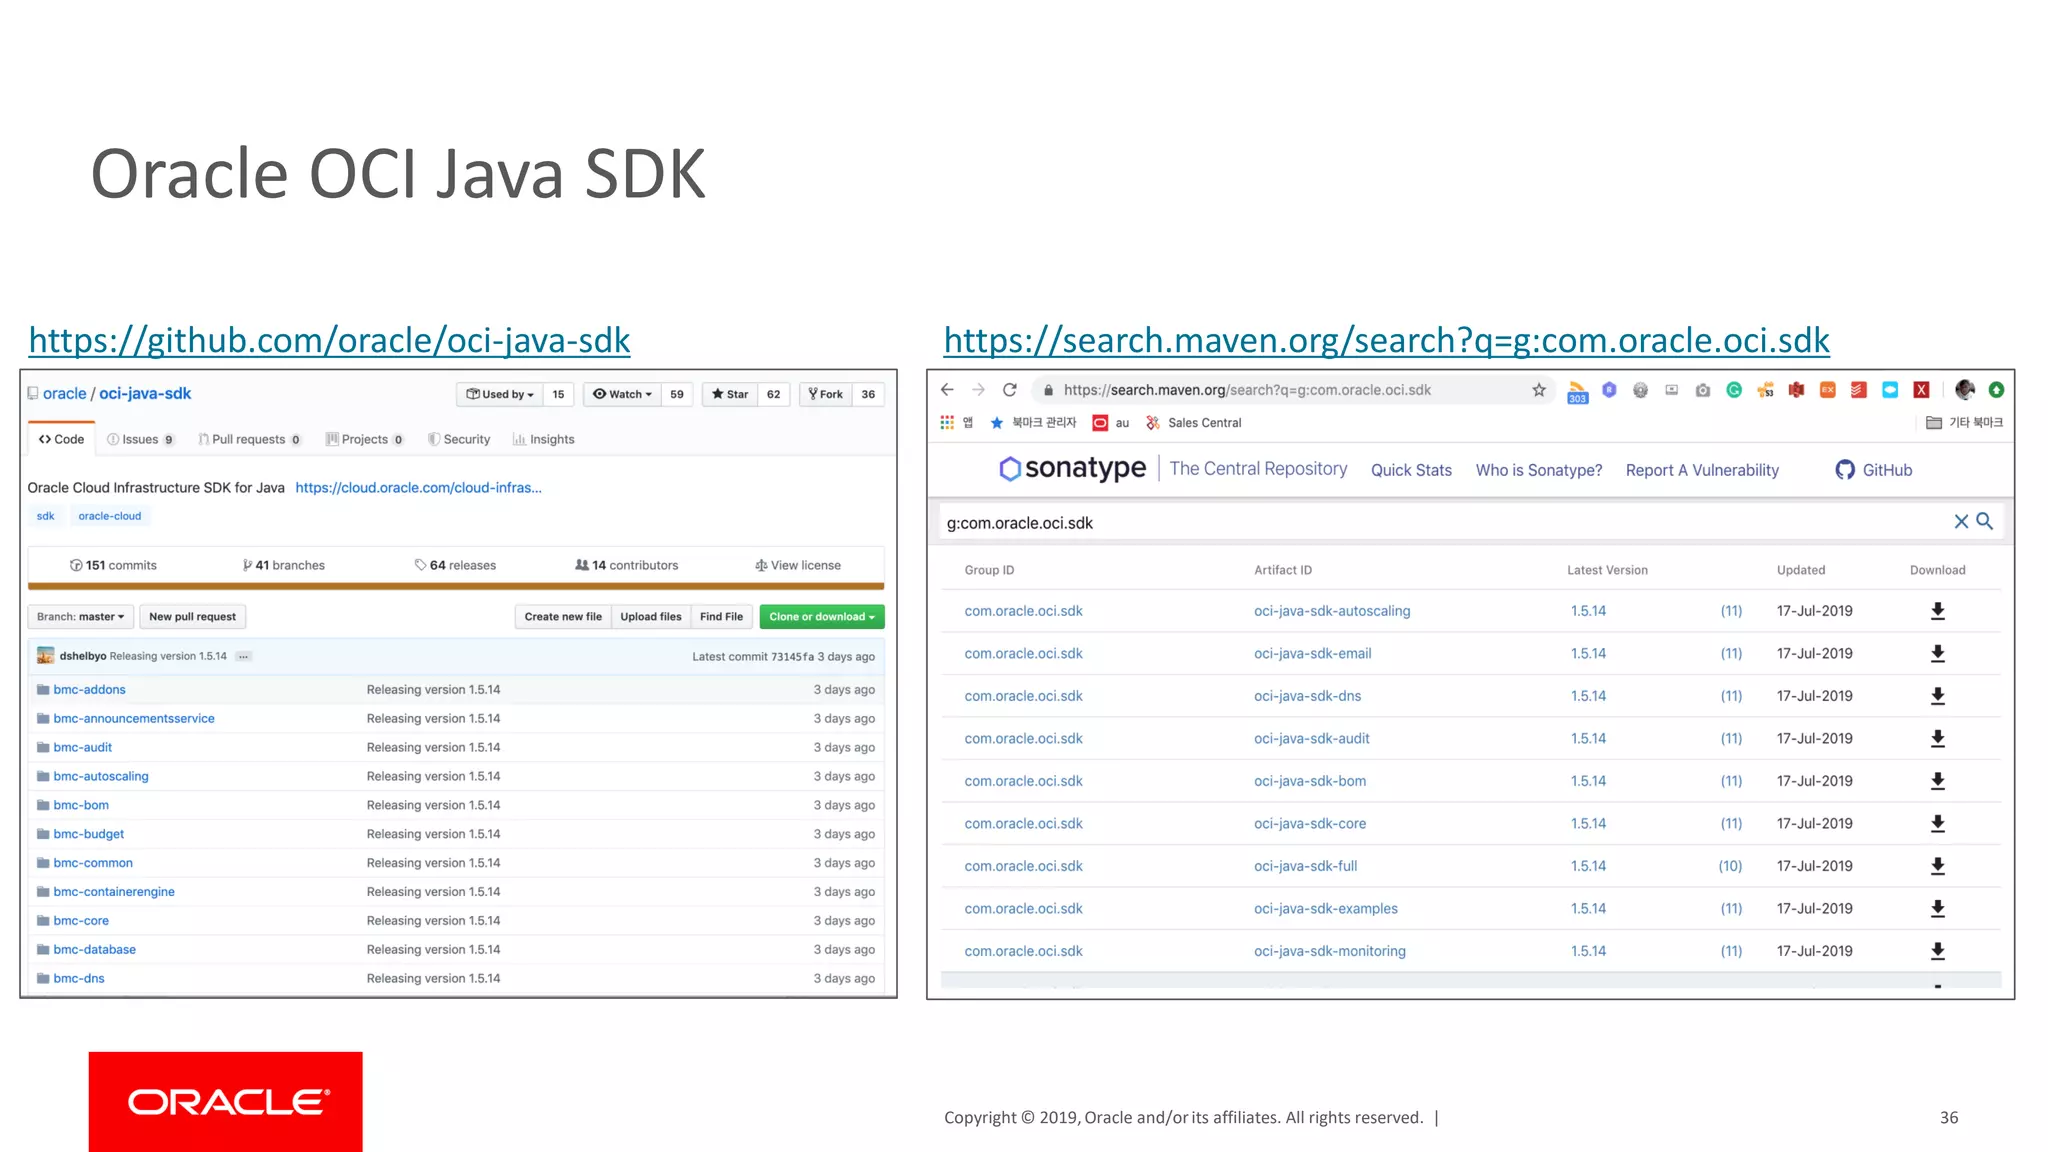Select the oracle-cloud topic tag
Screen dimensions: 2048x1152
pos(110,516)
